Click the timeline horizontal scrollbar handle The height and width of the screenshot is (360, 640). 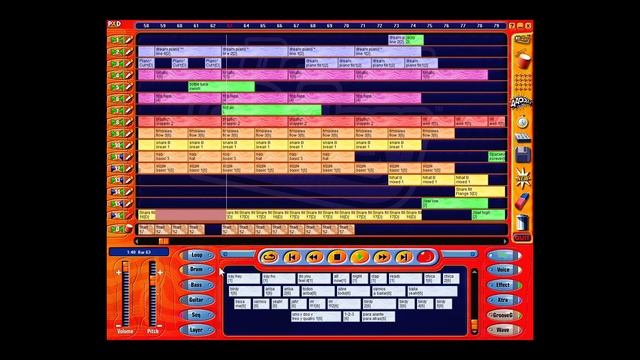[164, 241]
